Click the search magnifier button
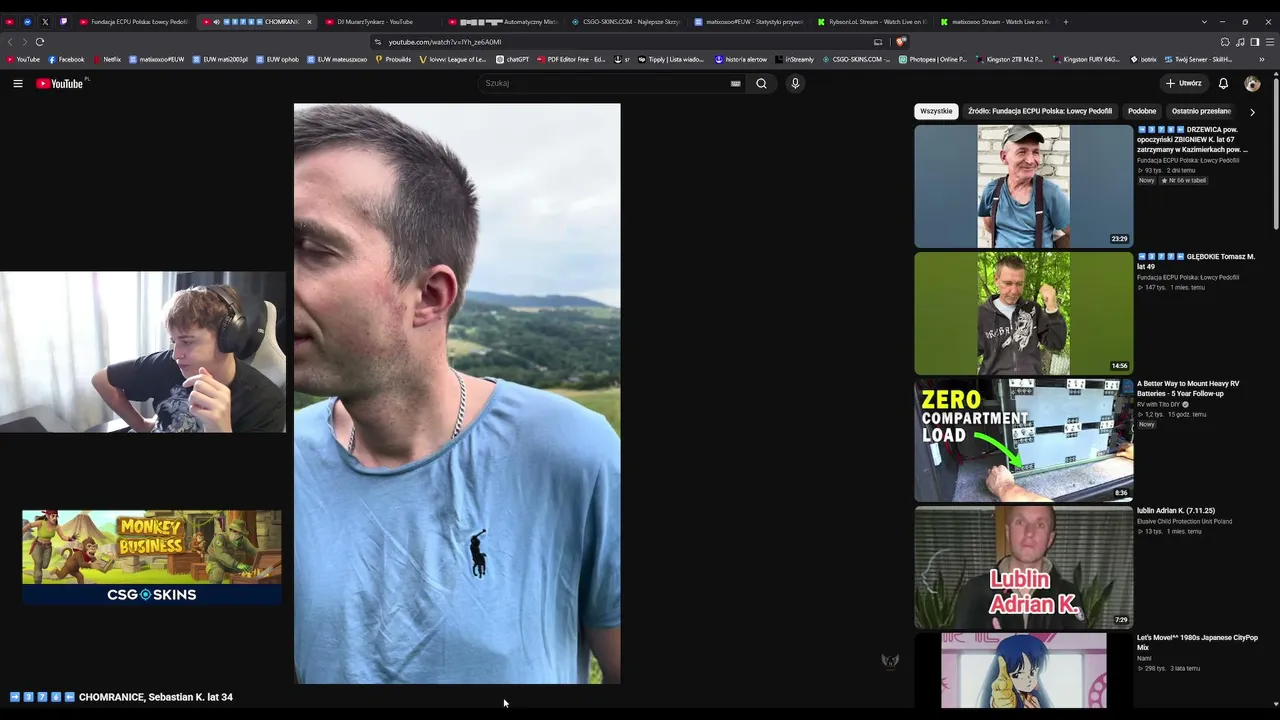Screen dimensions: 1280x720 click(x=761, y=84)
